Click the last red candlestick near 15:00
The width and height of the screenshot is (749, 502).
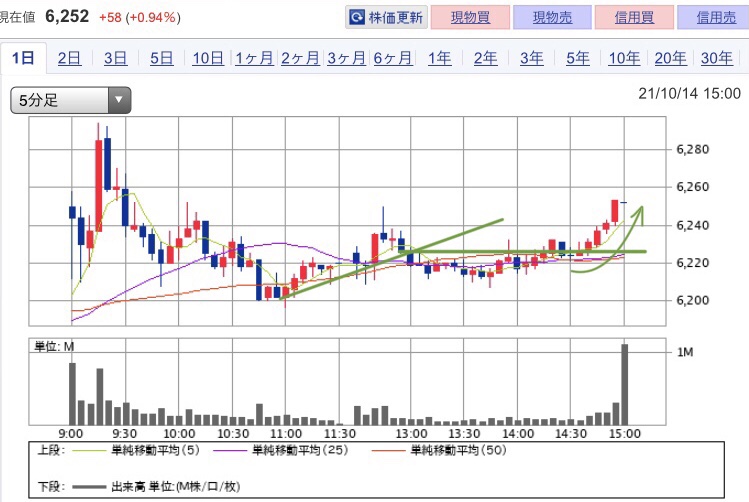(615, 211)
